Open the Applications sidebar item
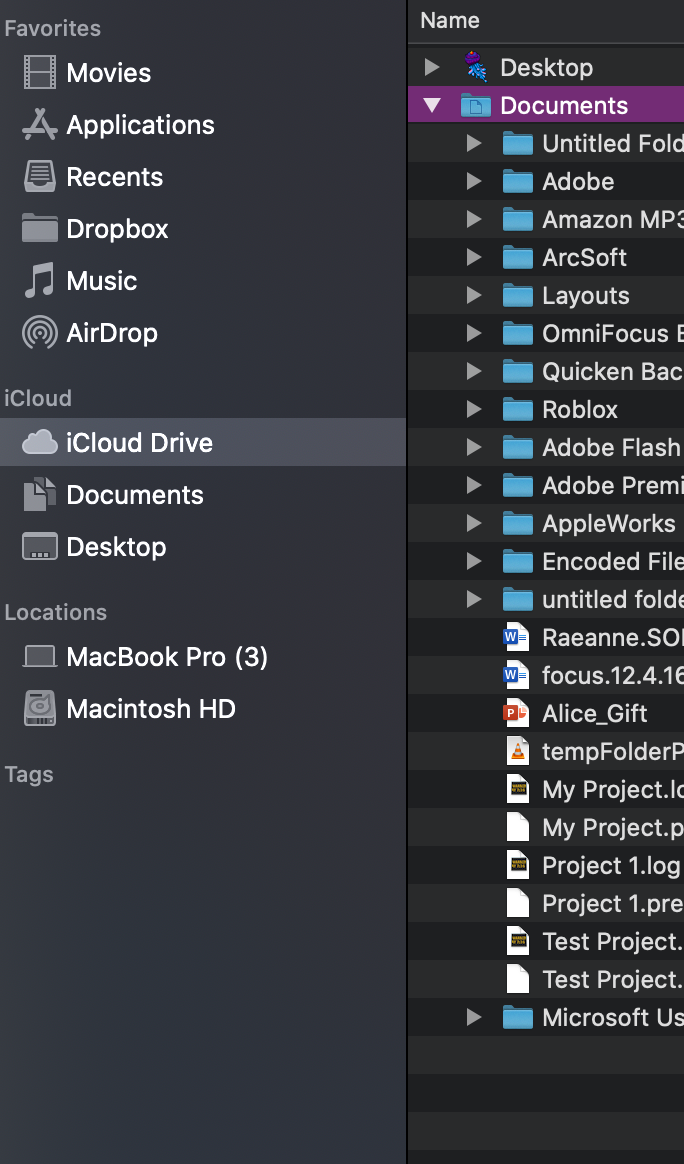This screenshot has height=1164, width=684. 139,125
